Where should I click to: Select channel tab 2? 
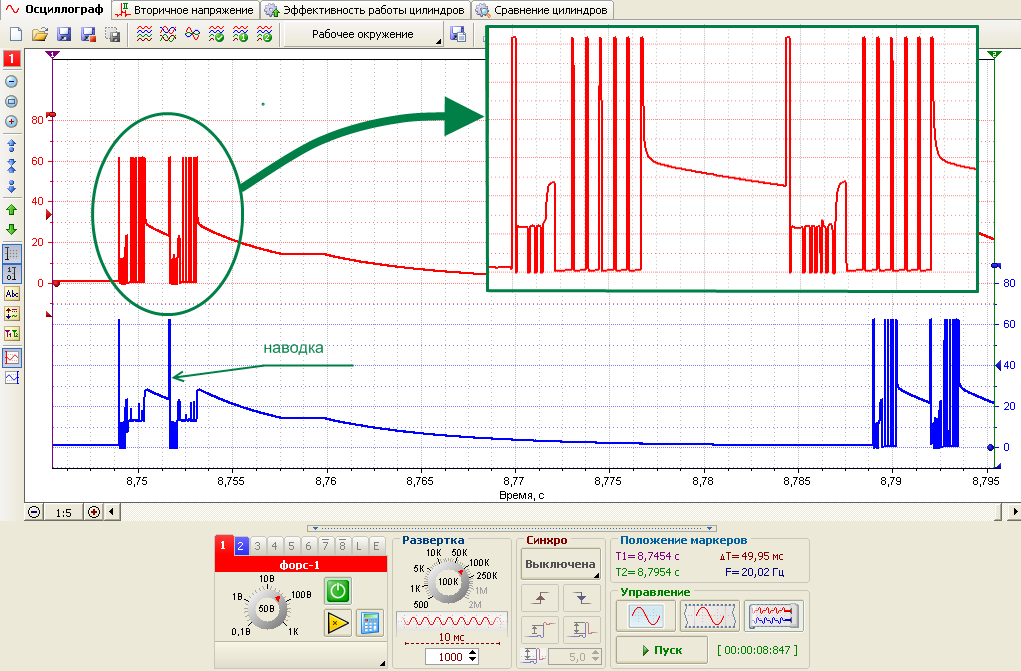pyautogui.click(x=240, y=546)
